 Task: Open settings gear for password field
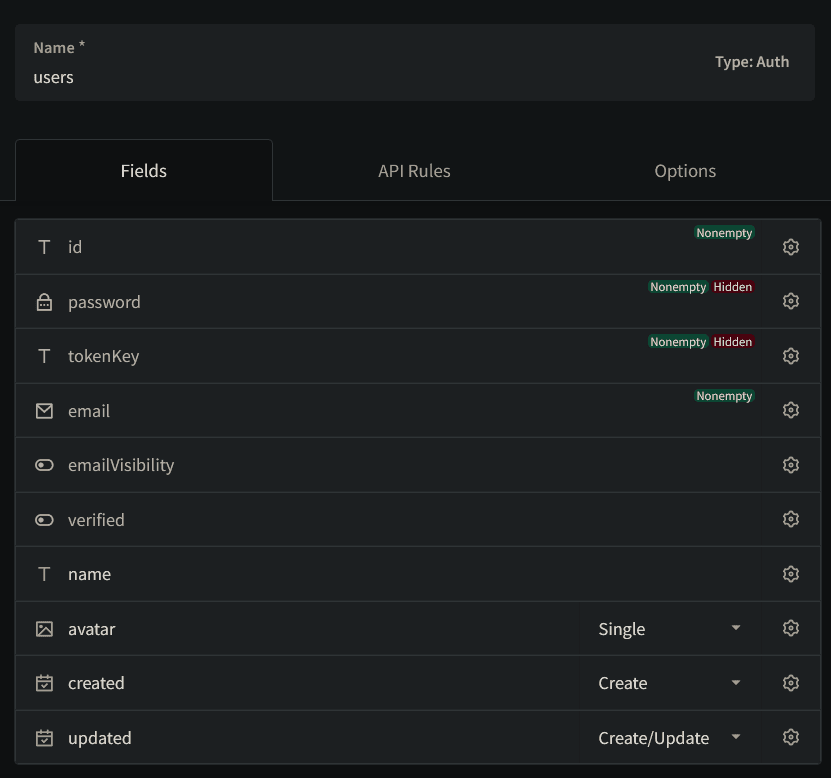click(x=790, y=301)
